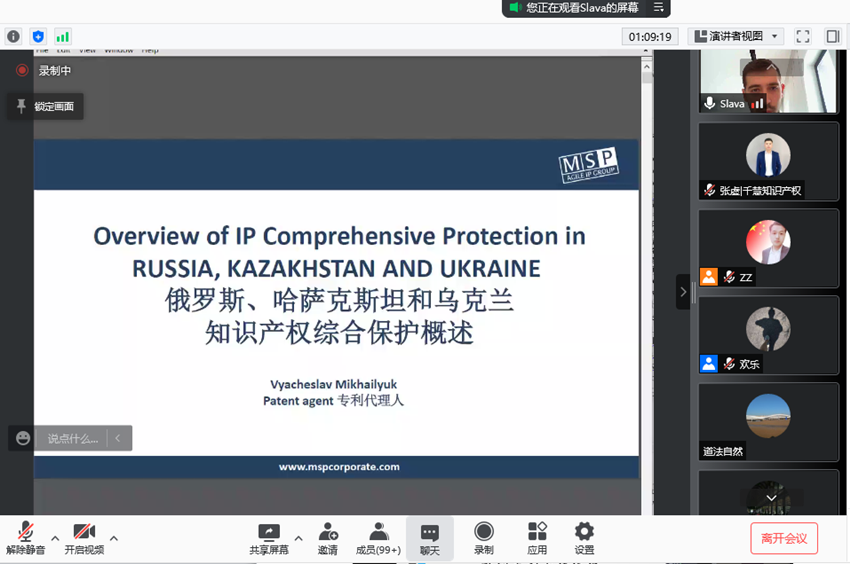Turn on camera with 开启视频

click(84, 538)
